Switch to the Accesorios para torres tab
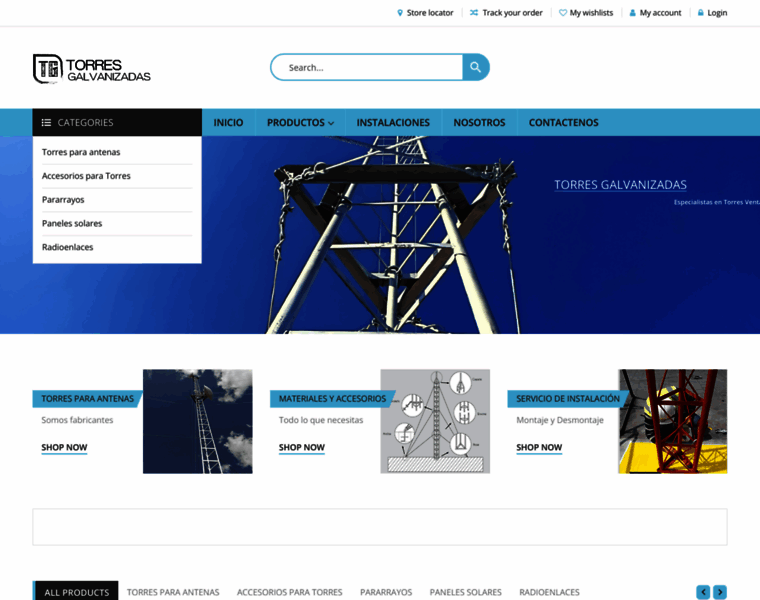 (x=289, y=592)
